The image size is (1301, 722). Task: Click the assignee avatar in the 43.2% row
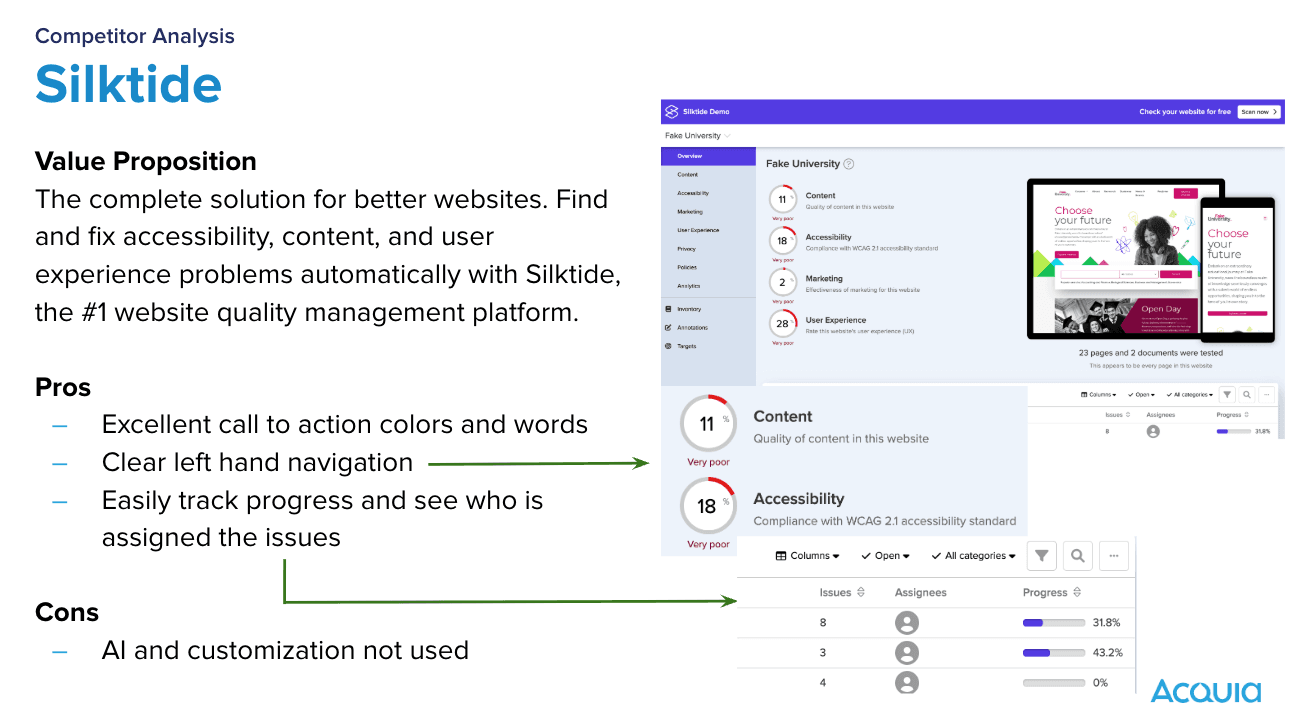click(906, 653)
